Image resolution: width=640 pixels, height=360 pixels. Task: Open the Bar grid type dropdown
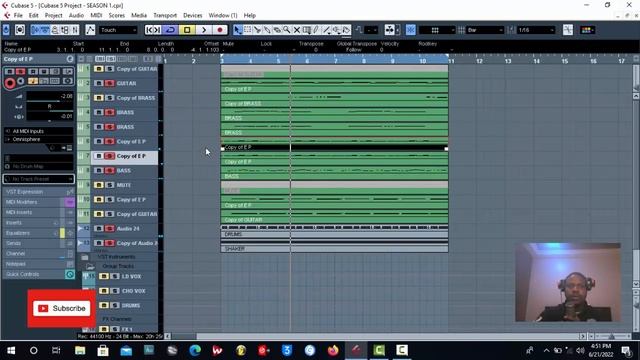coord(485,30)
